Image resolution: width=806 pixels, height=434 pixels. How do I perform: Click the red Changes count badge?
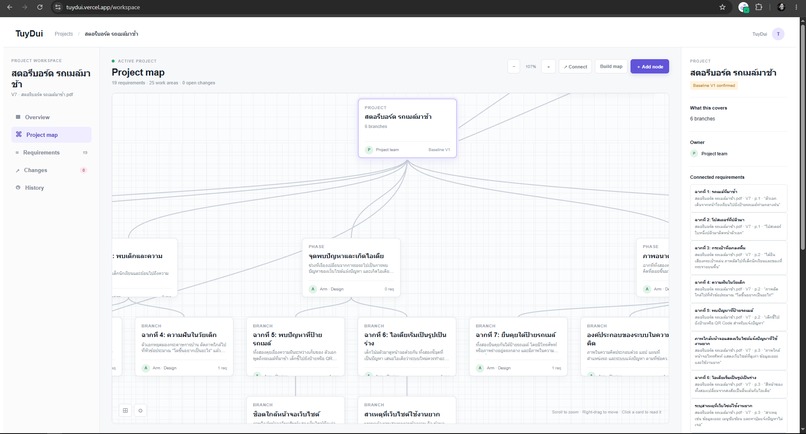(83, 170)
